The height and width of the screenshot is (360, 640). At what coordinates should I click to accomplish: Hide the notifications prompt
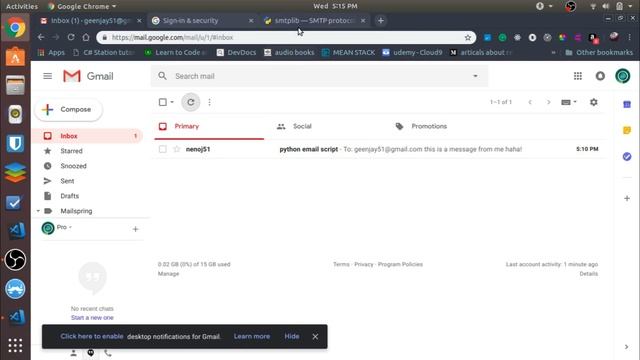292,336
